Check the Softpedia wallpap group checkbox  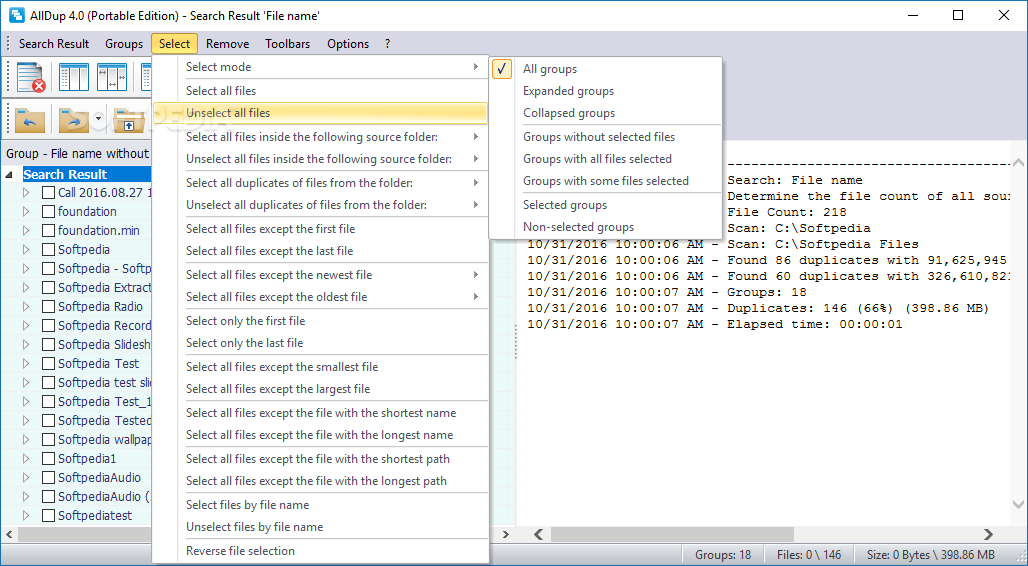[48, 440]
